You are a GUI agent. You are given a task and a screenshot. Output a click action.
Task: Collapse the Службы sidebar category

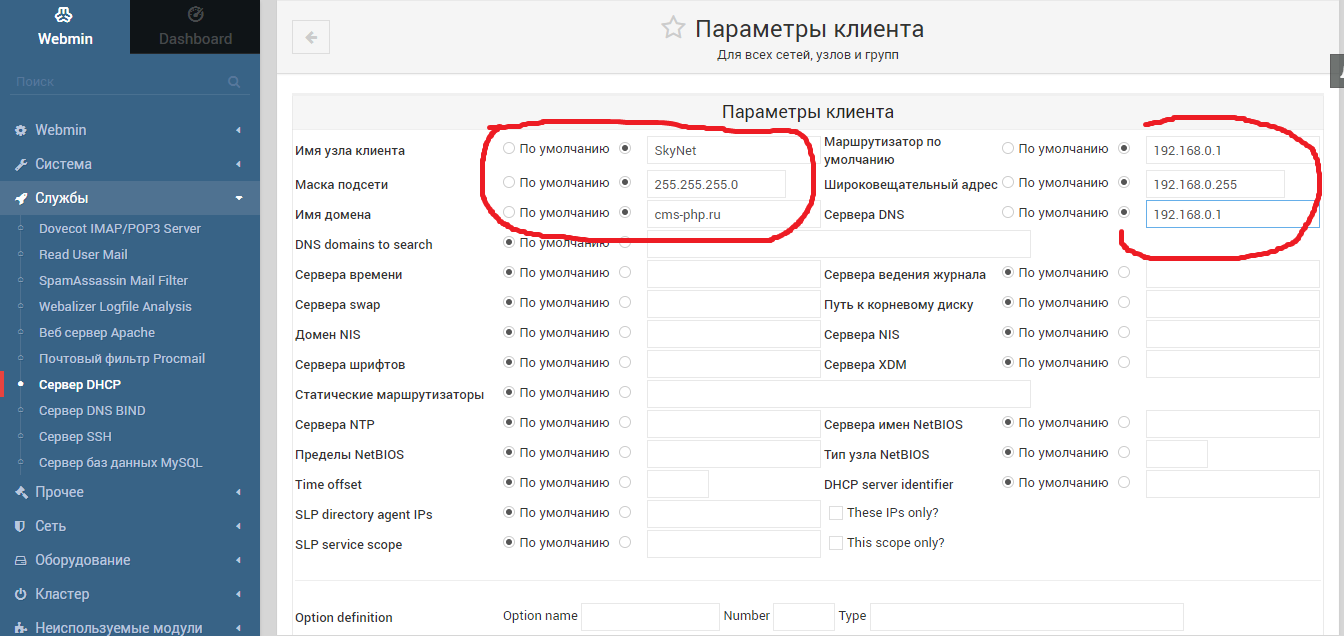[x=130, y=198]
